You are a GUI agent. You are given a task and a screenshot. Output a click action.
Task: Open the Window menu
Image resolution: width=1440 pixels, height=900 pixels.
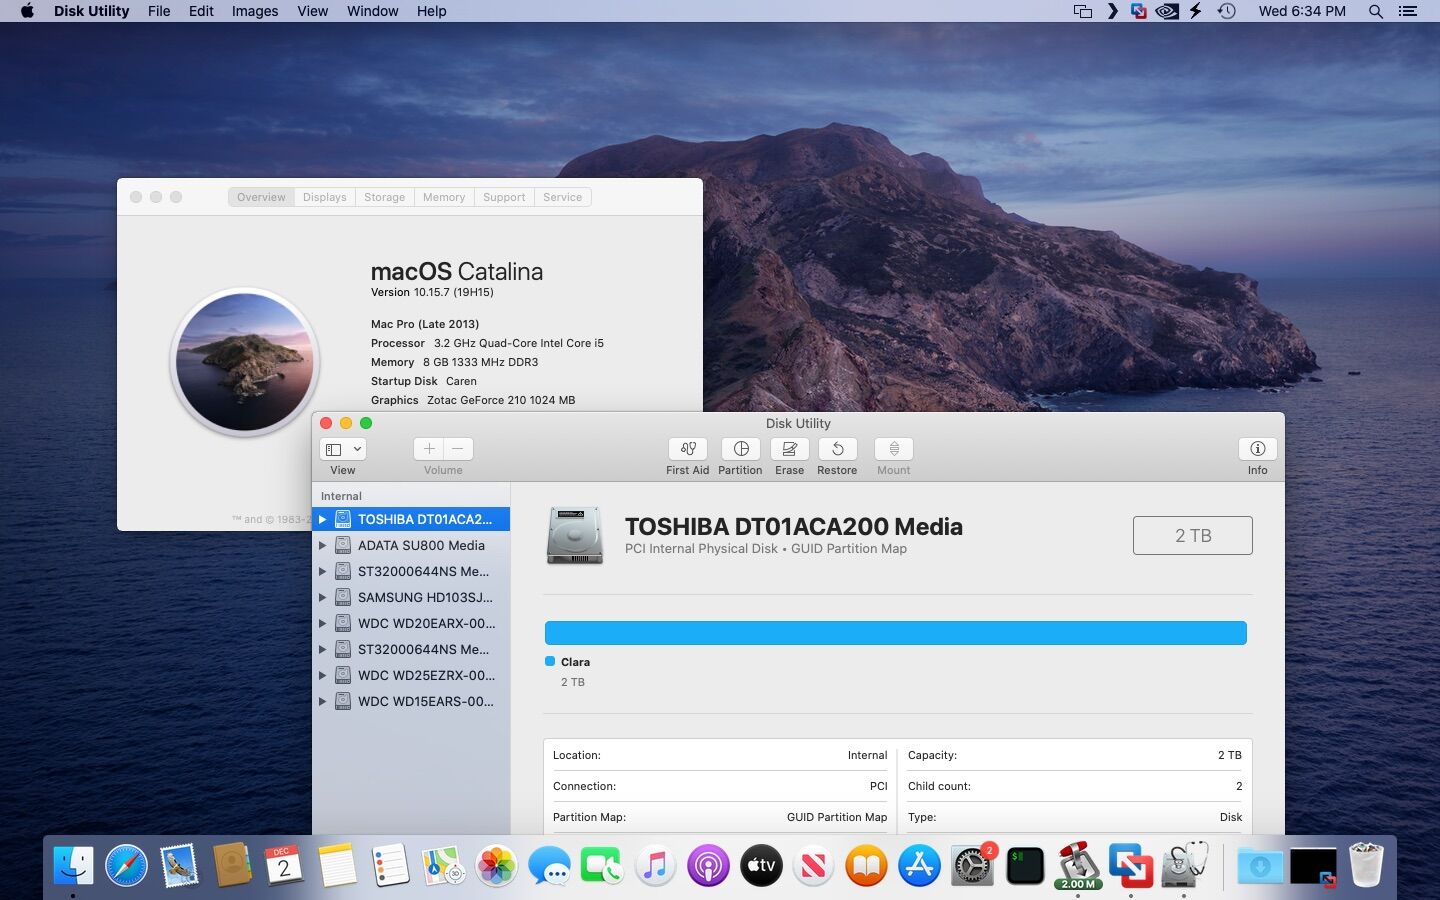pos(372,11)
